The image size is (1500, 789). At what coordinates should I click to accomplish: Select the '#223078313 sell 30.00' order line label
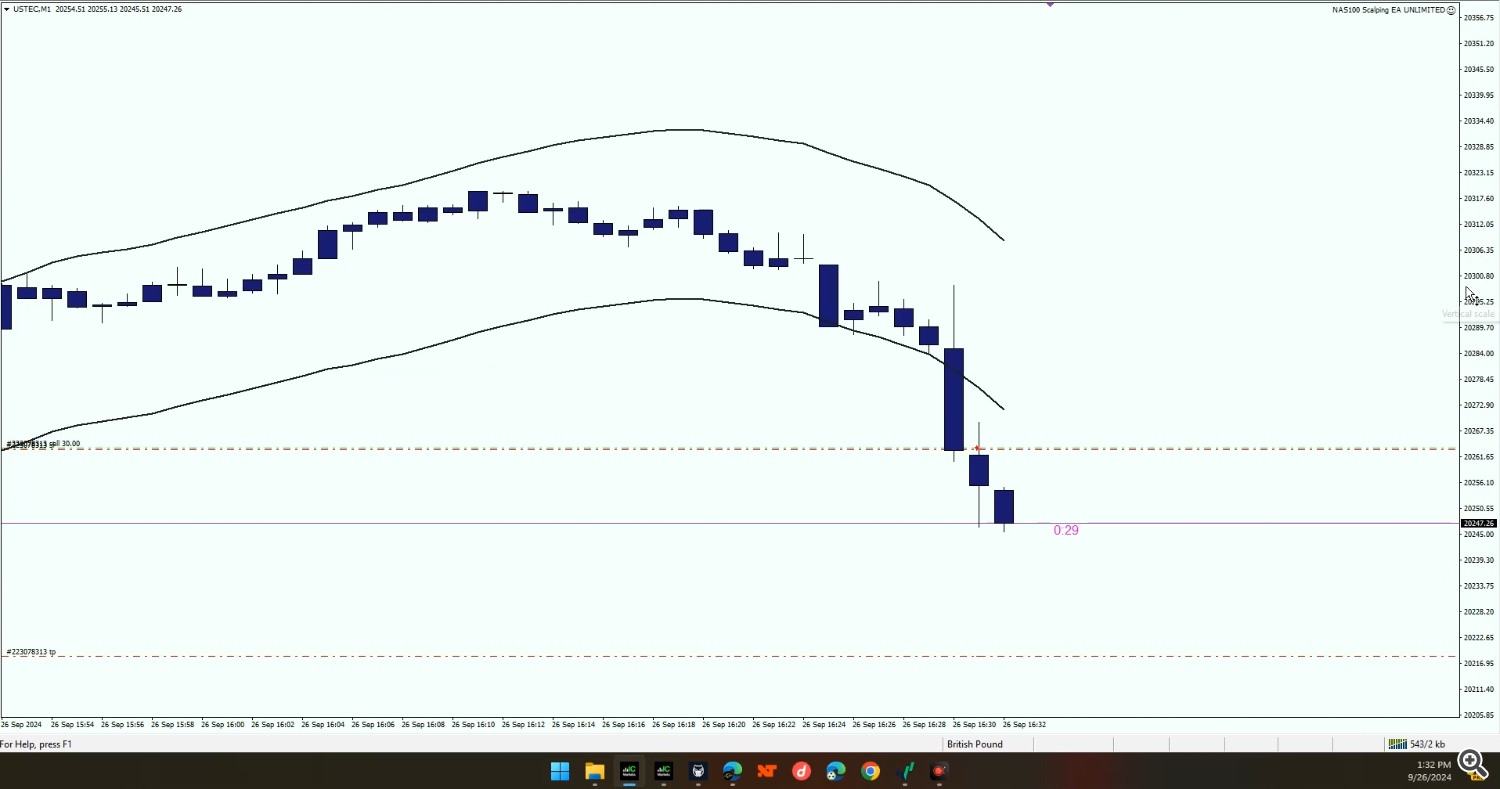click(x=43, y=443)
